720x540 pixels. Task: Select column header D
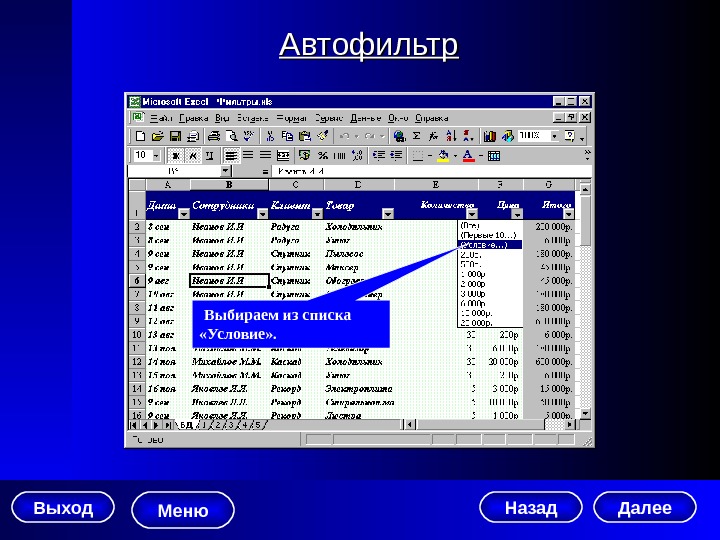click(x=358, y=185)
